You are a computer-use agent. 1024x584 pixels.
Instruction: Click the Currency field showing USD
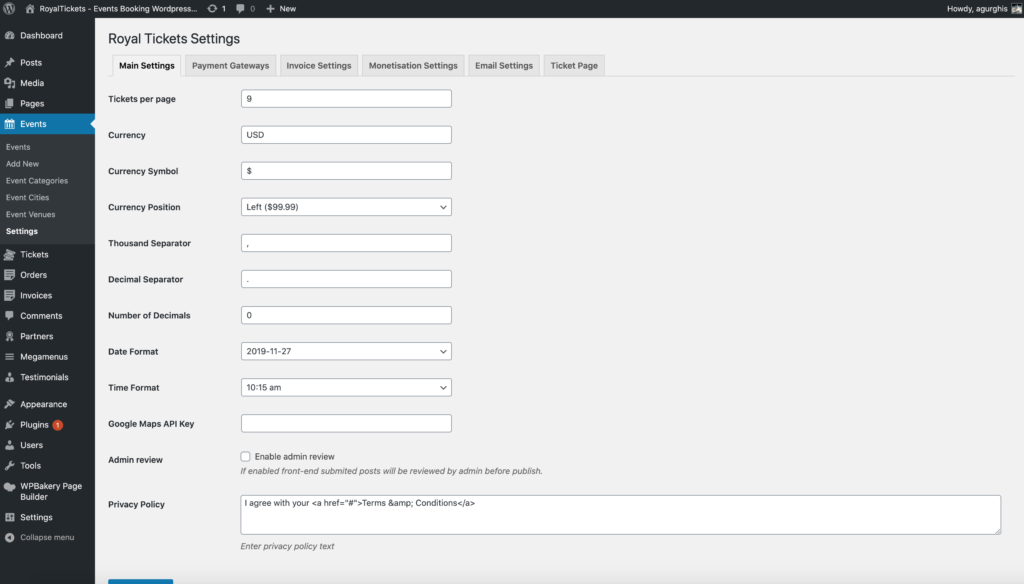coord(346,135)
